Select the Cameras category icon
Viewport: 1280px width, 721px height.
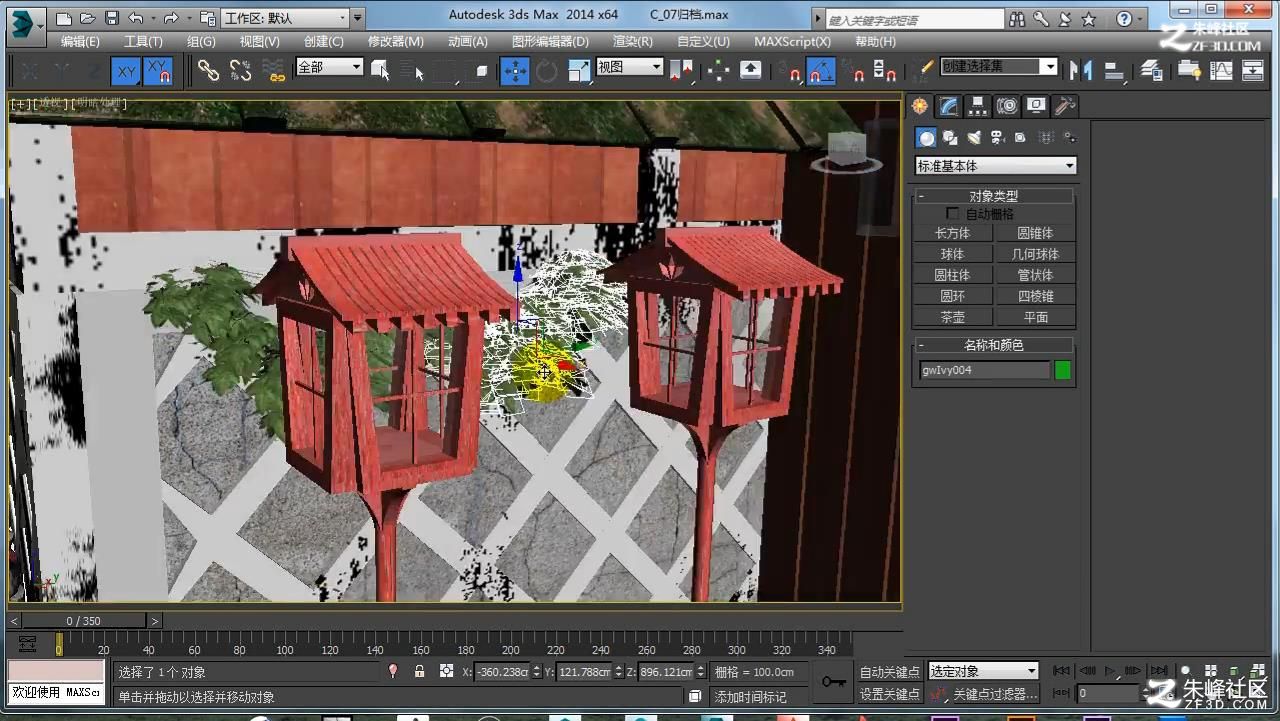click(x=998, y=138)
